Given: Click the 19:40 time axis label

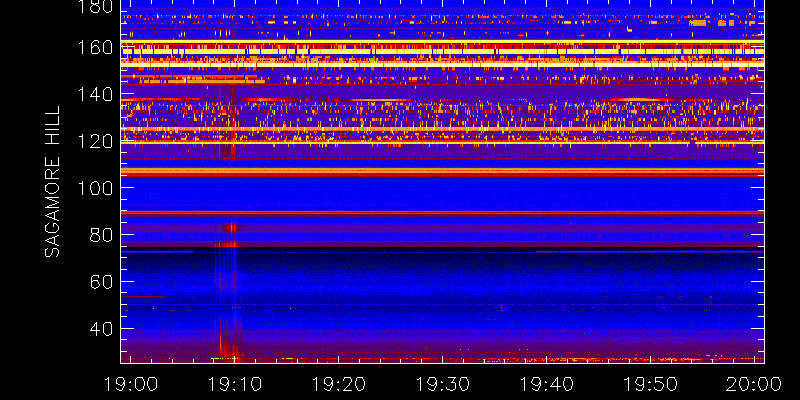Looking at the screenshot, I should pos(546,384).
